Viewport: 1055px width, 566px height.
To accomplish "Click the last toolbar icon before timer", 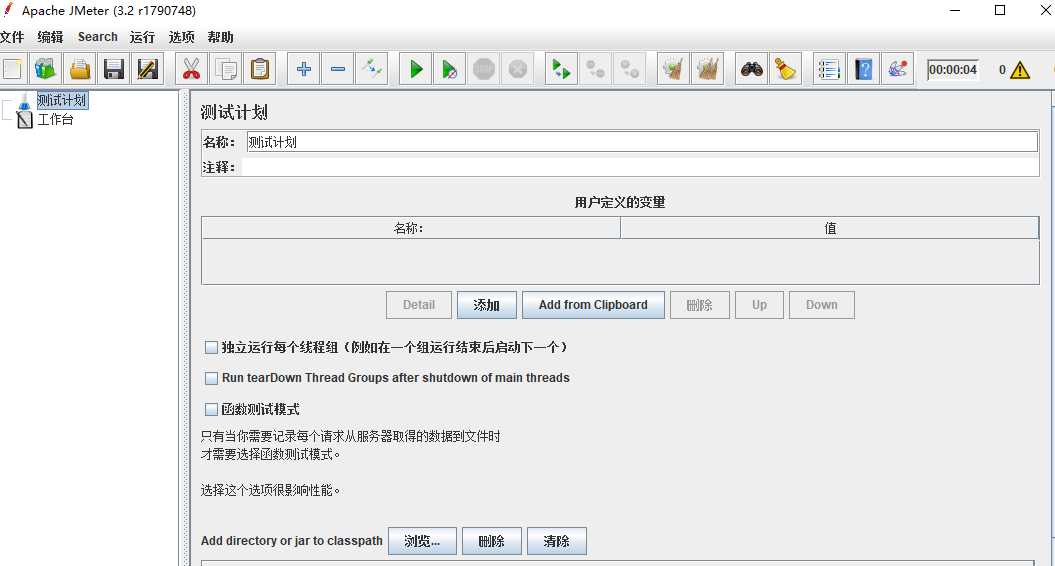I will click(x=898, y=69).
